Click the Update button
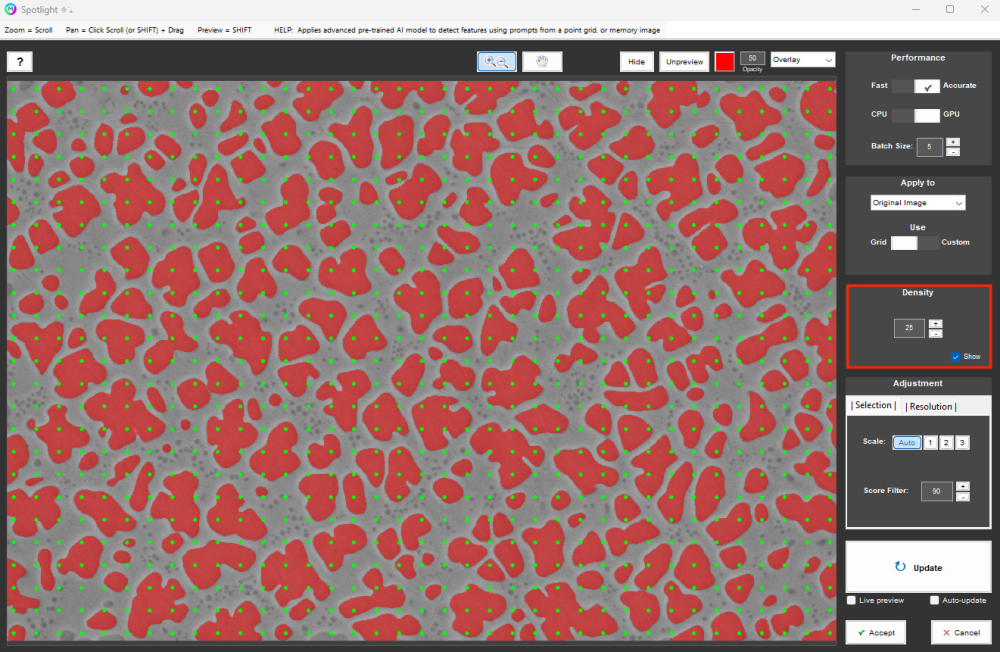This screenshot has height=652, width=1000. coord(918,567)
